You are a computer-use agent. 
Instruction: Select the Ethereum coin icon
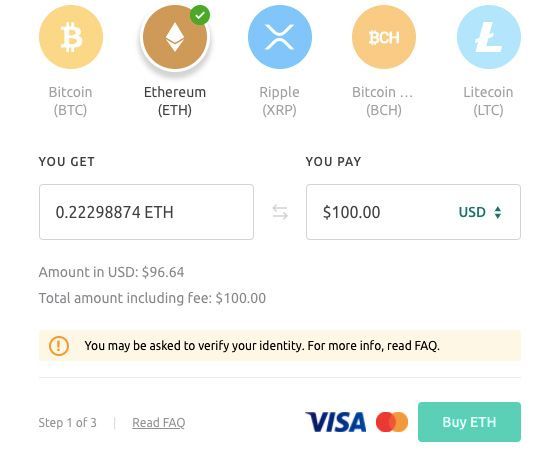[175, 37]
